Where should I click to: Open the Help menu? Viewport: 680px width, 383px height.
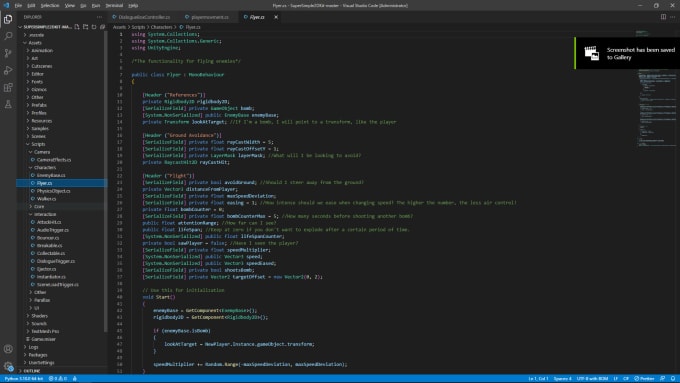click(133, 5)
